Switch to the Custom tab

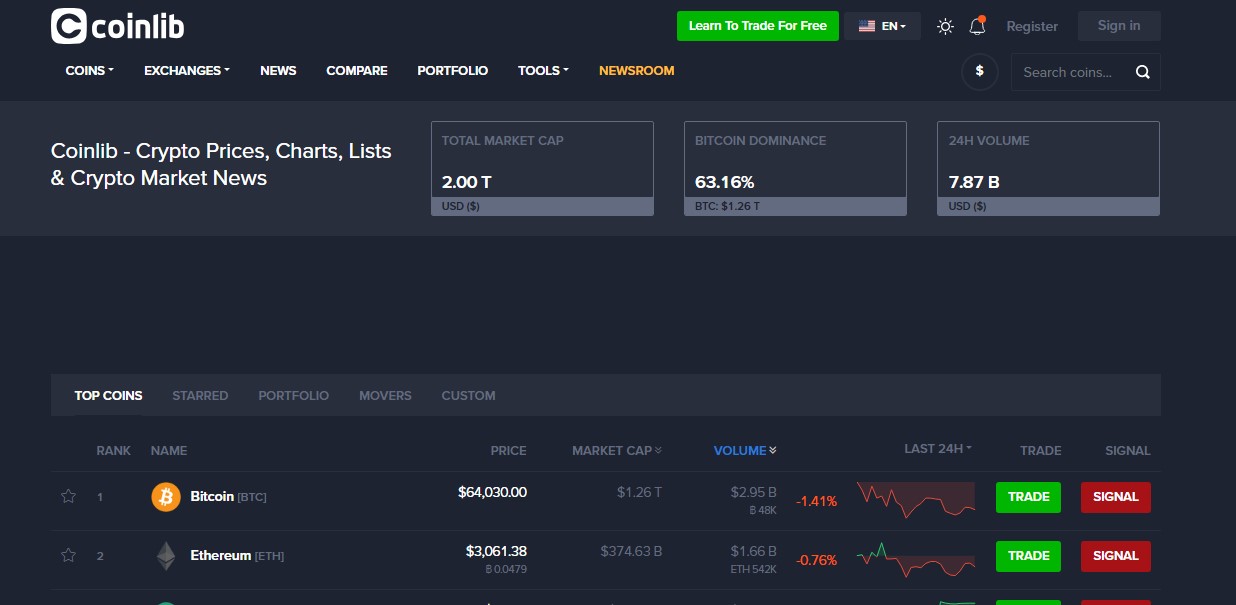coord(468,396)
